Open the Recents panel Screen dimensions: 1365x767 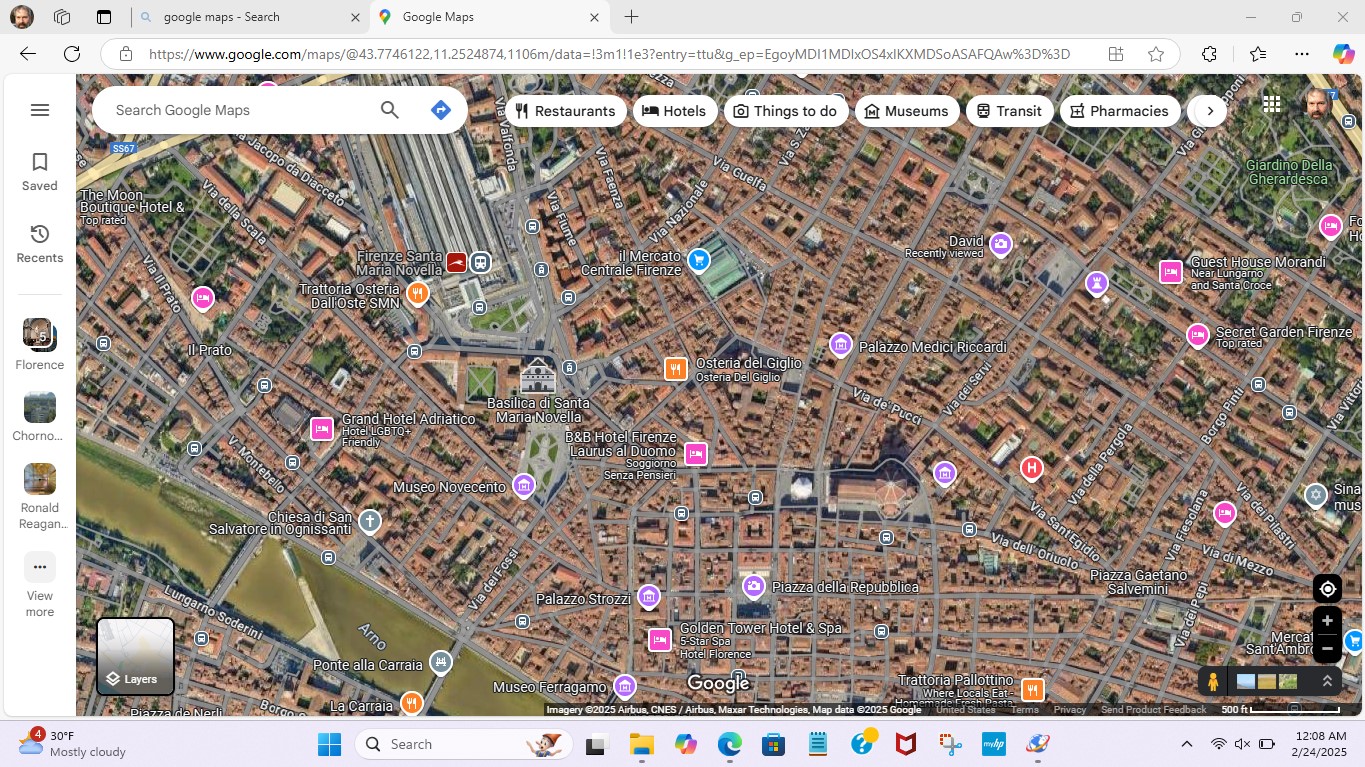click(40, 244)
